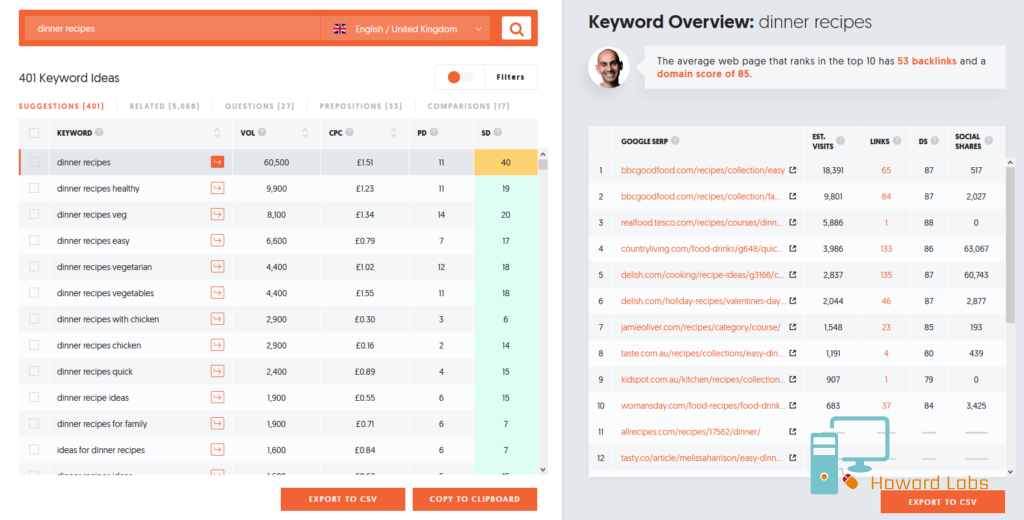Click EXPORT TO CSV under keyword ideas
The width and height of the screenshot is (1024, 520).
point(343,499)
